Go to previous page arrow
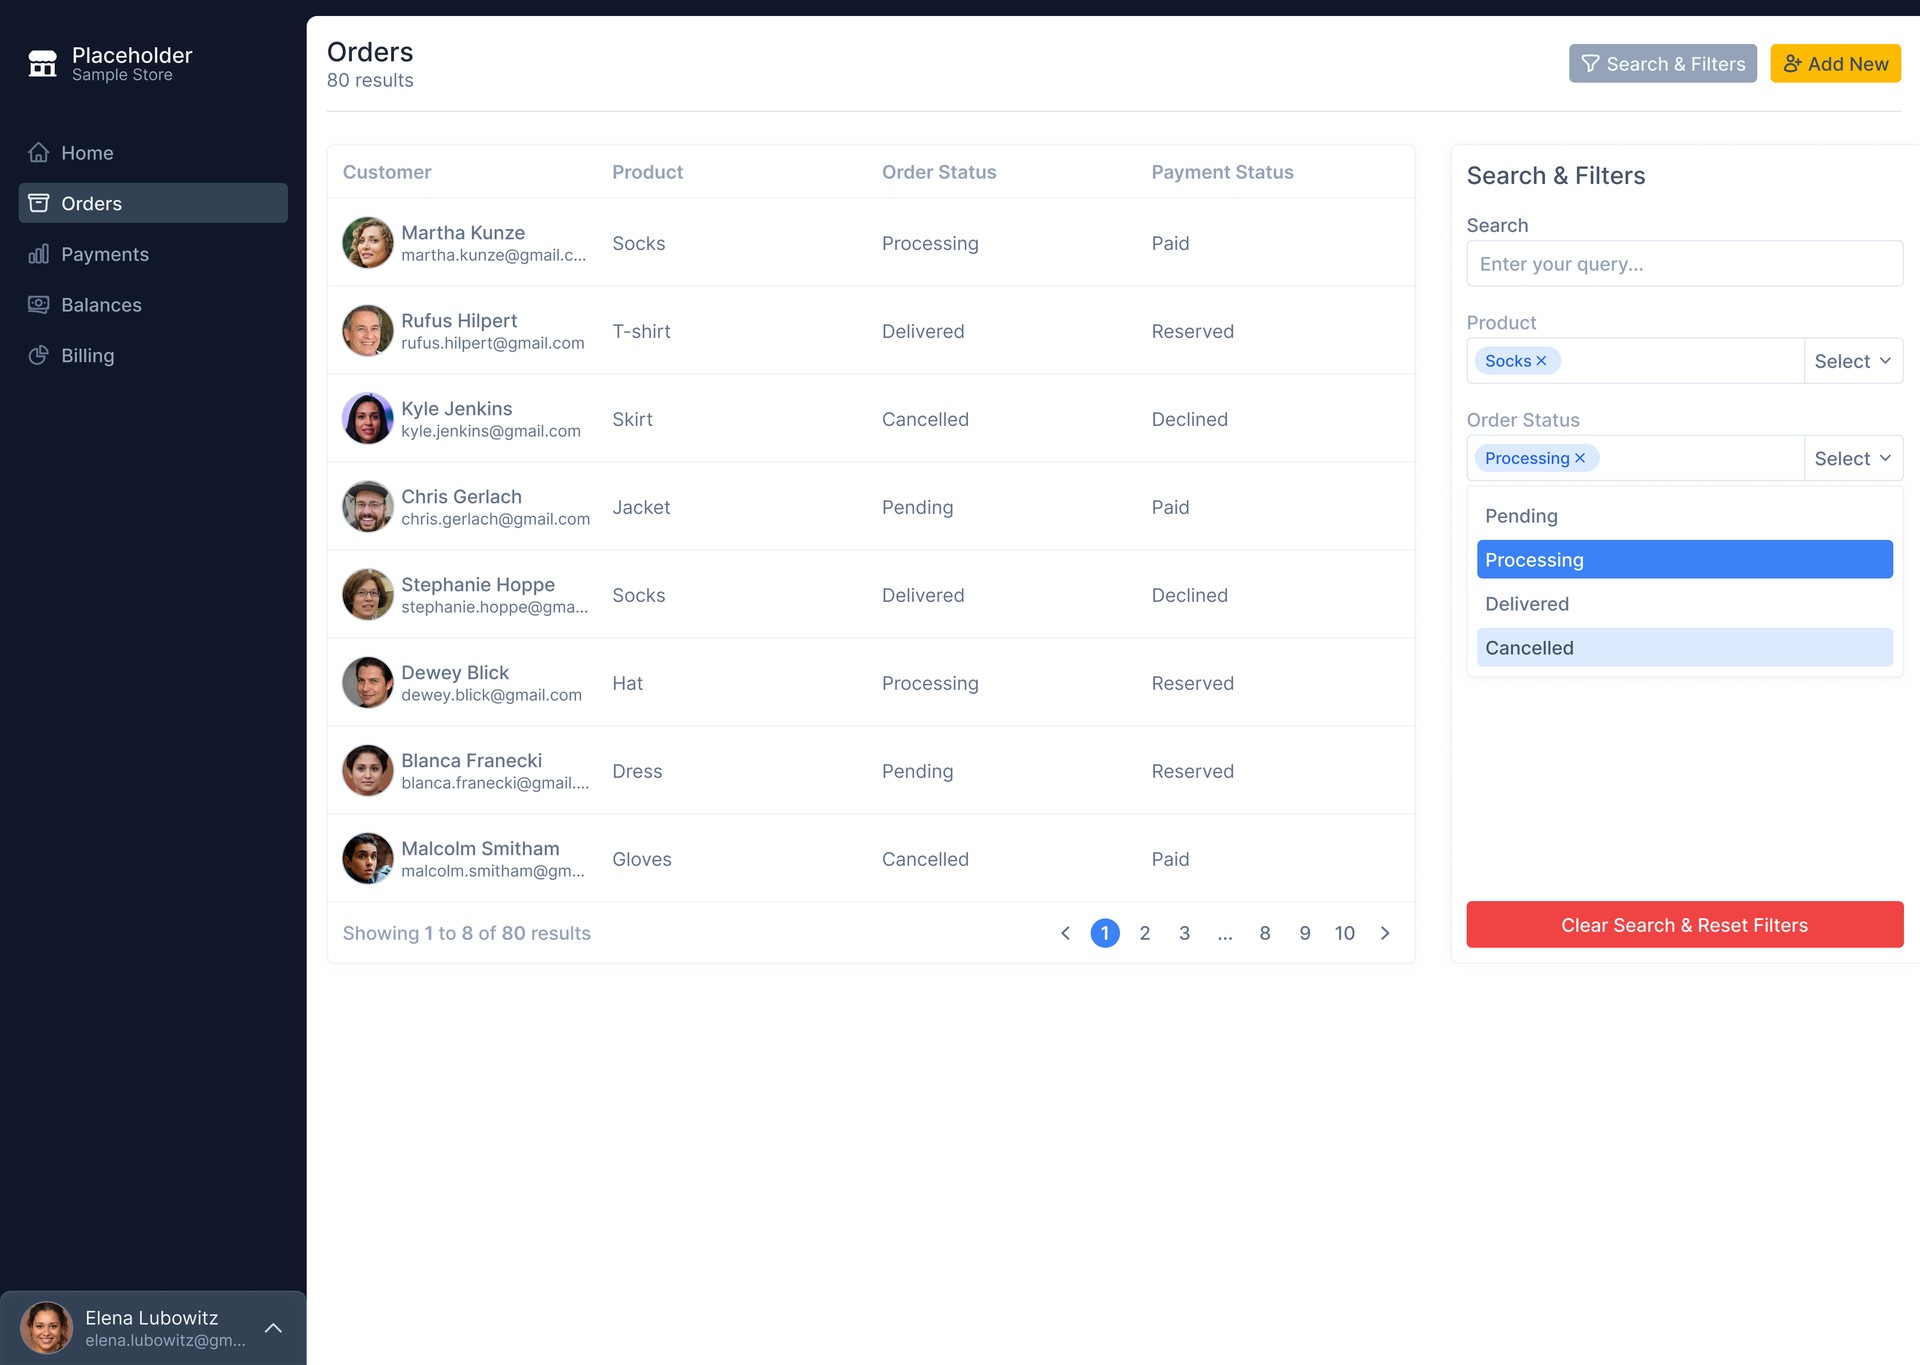 tap(1065, 933)
